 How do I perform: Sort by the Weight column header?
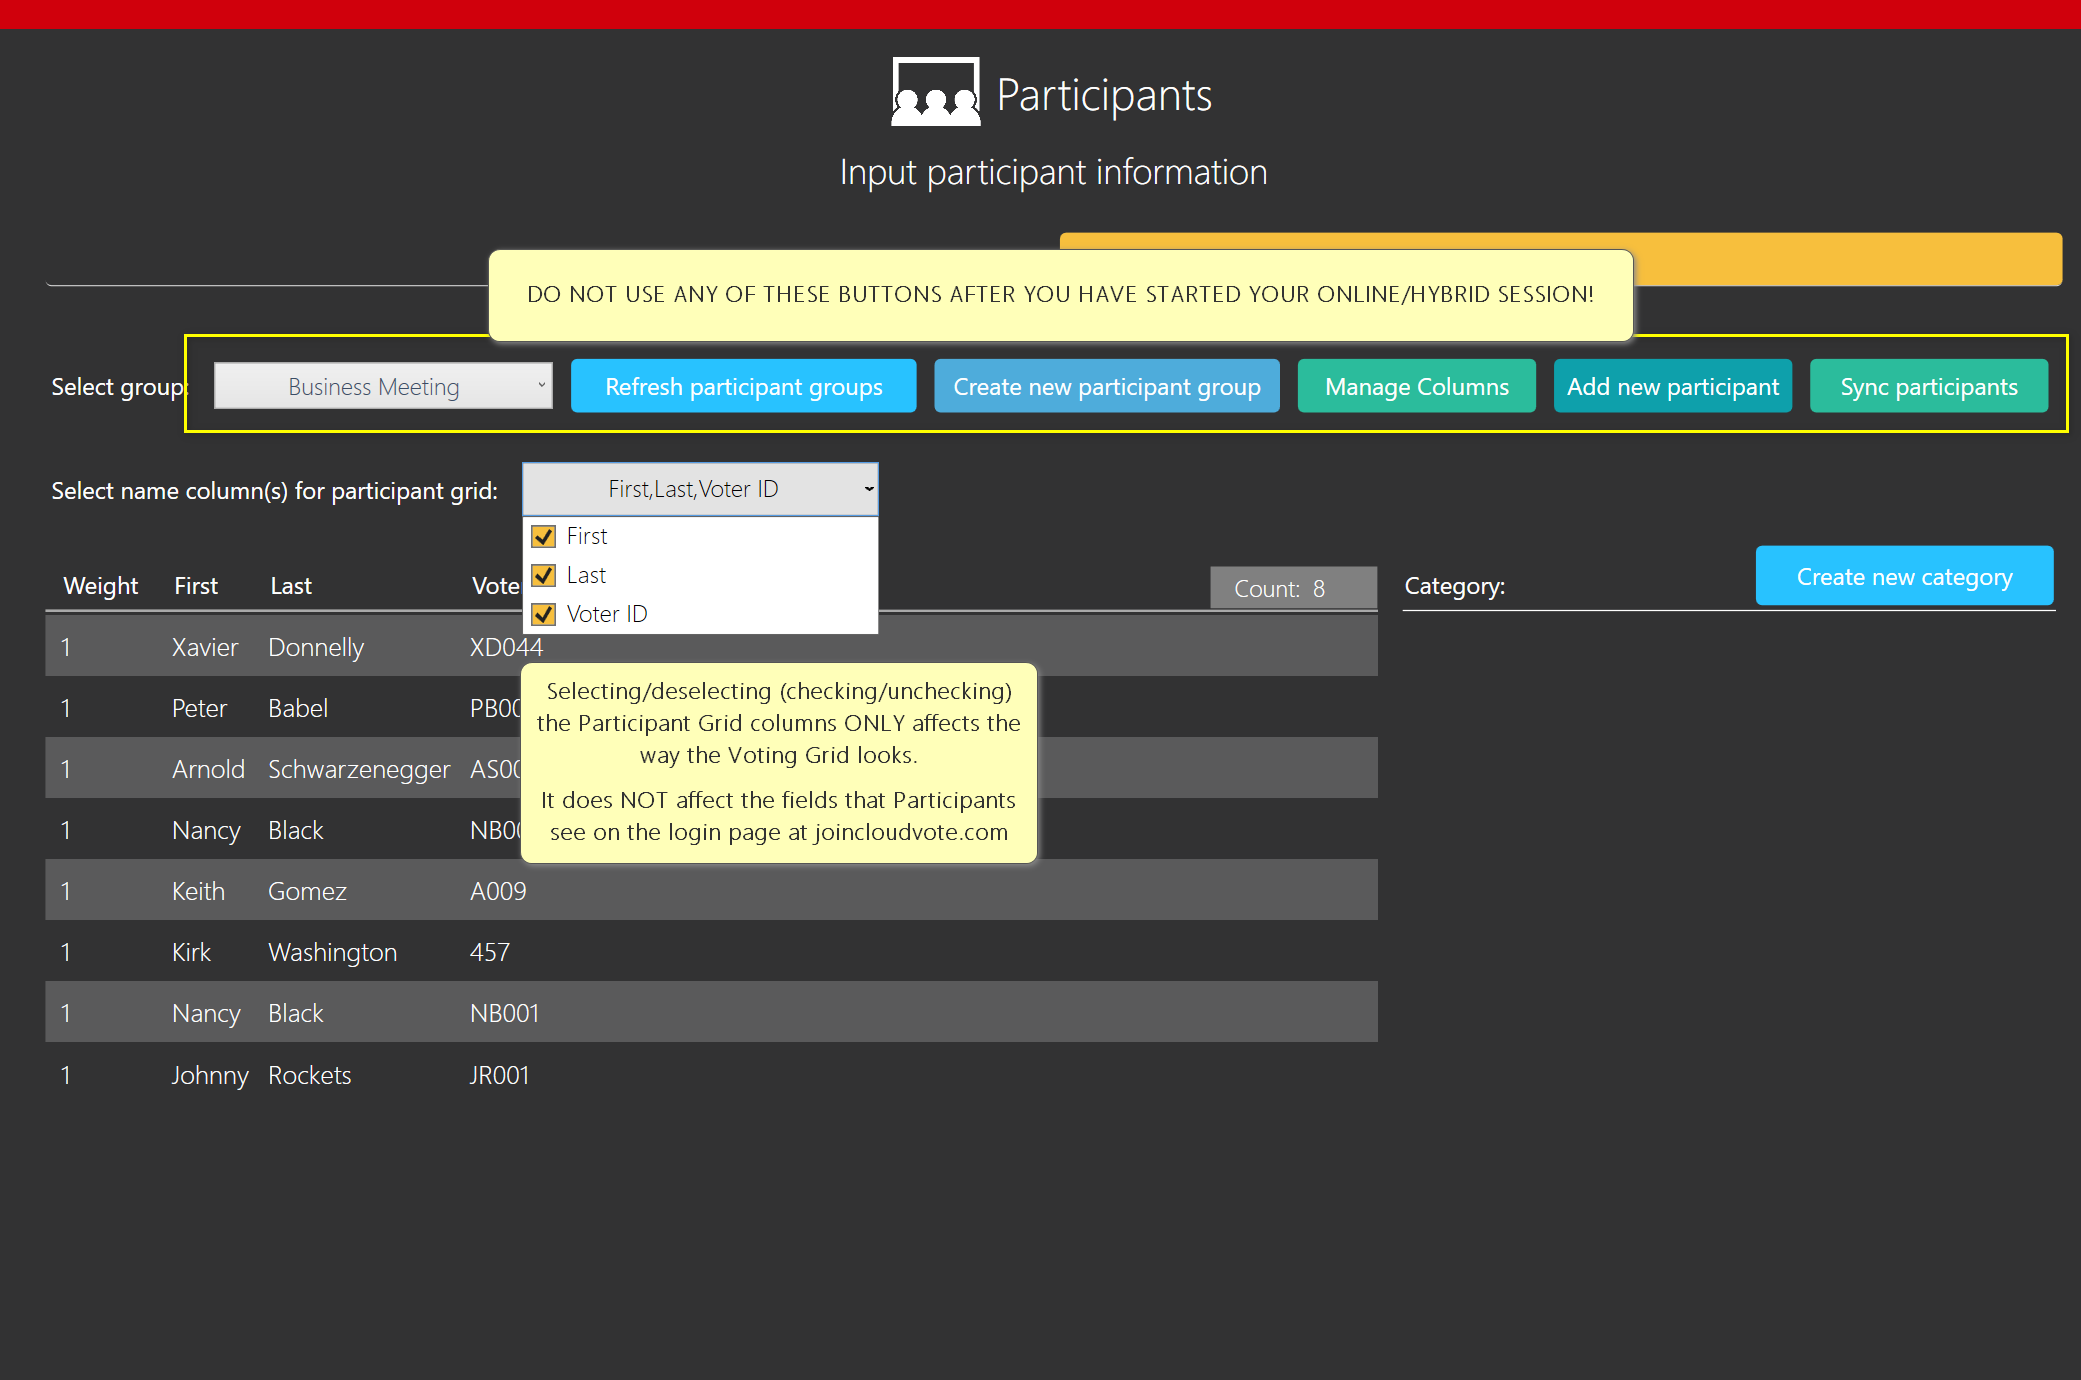pyautogui.click(x=100, y=586)
